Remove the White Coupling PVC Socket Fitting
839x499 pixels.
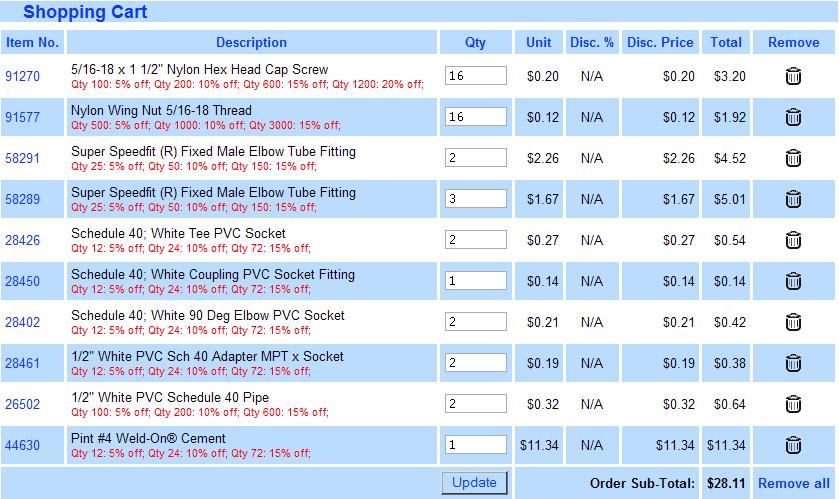[x=793, y=281]
